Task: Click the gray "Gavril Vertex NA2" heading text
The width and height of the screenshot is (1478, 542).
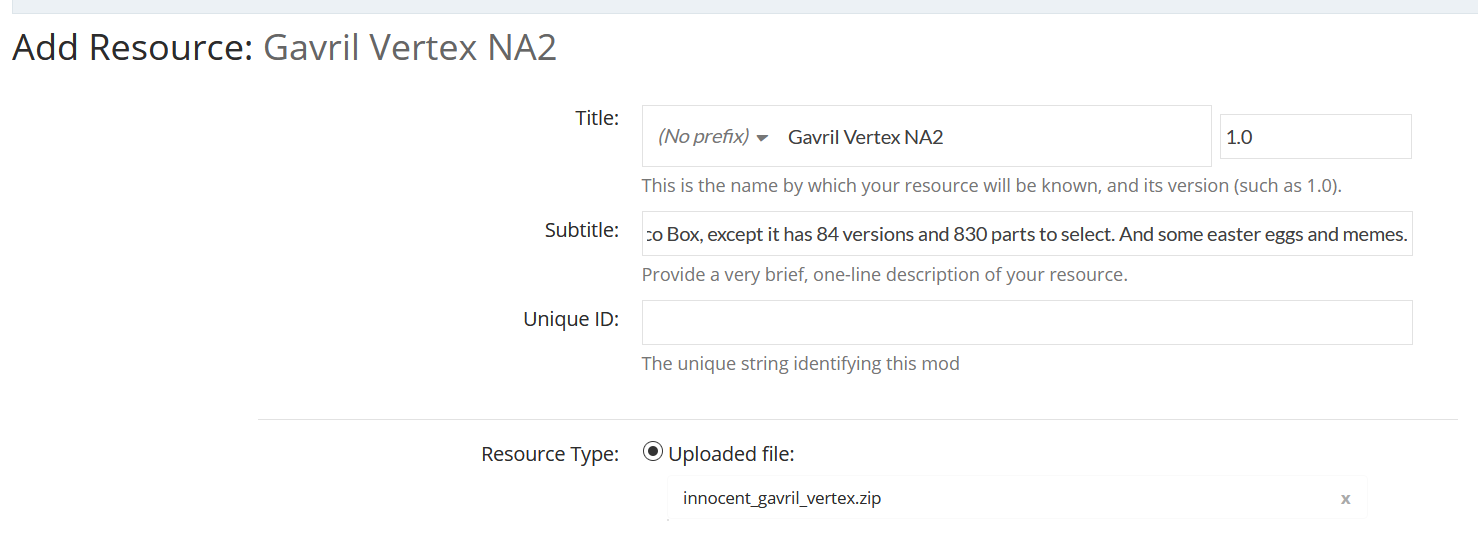Action: click(x=410, y=48)
